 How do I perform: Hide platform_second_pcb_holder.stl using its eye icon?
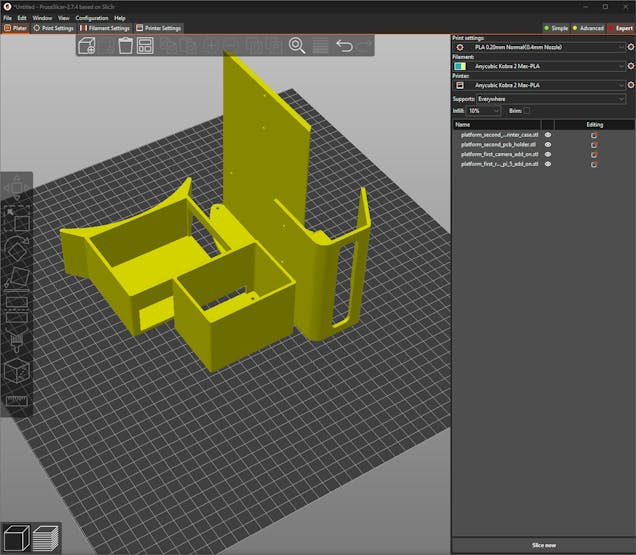pyautogui.click(x=548, y=145)
